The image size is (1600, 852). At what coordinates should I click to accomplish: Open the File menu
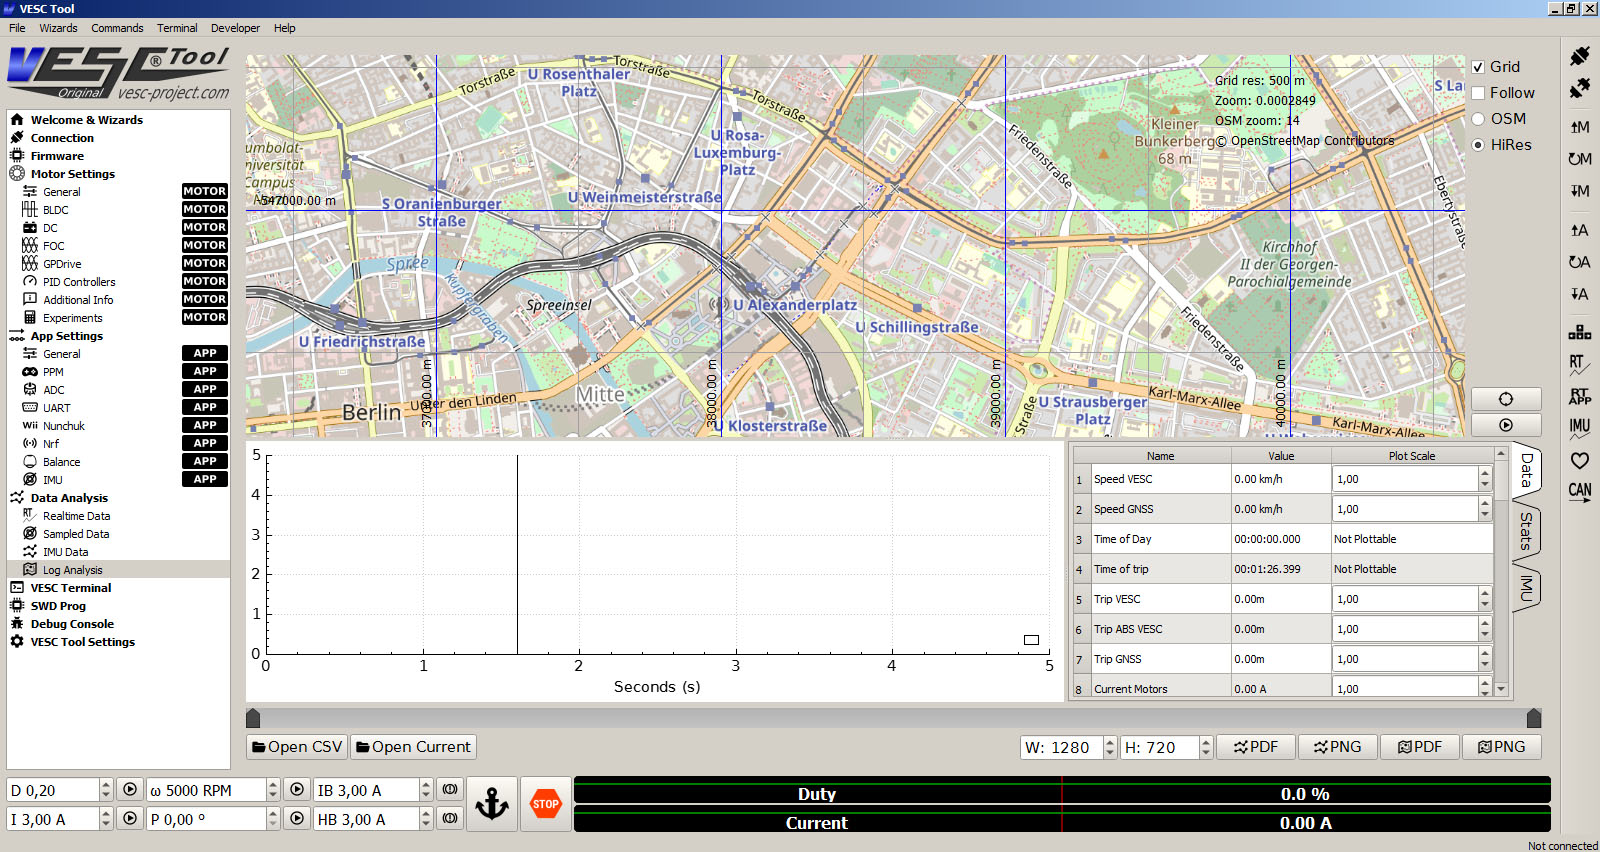pos(17,28)
